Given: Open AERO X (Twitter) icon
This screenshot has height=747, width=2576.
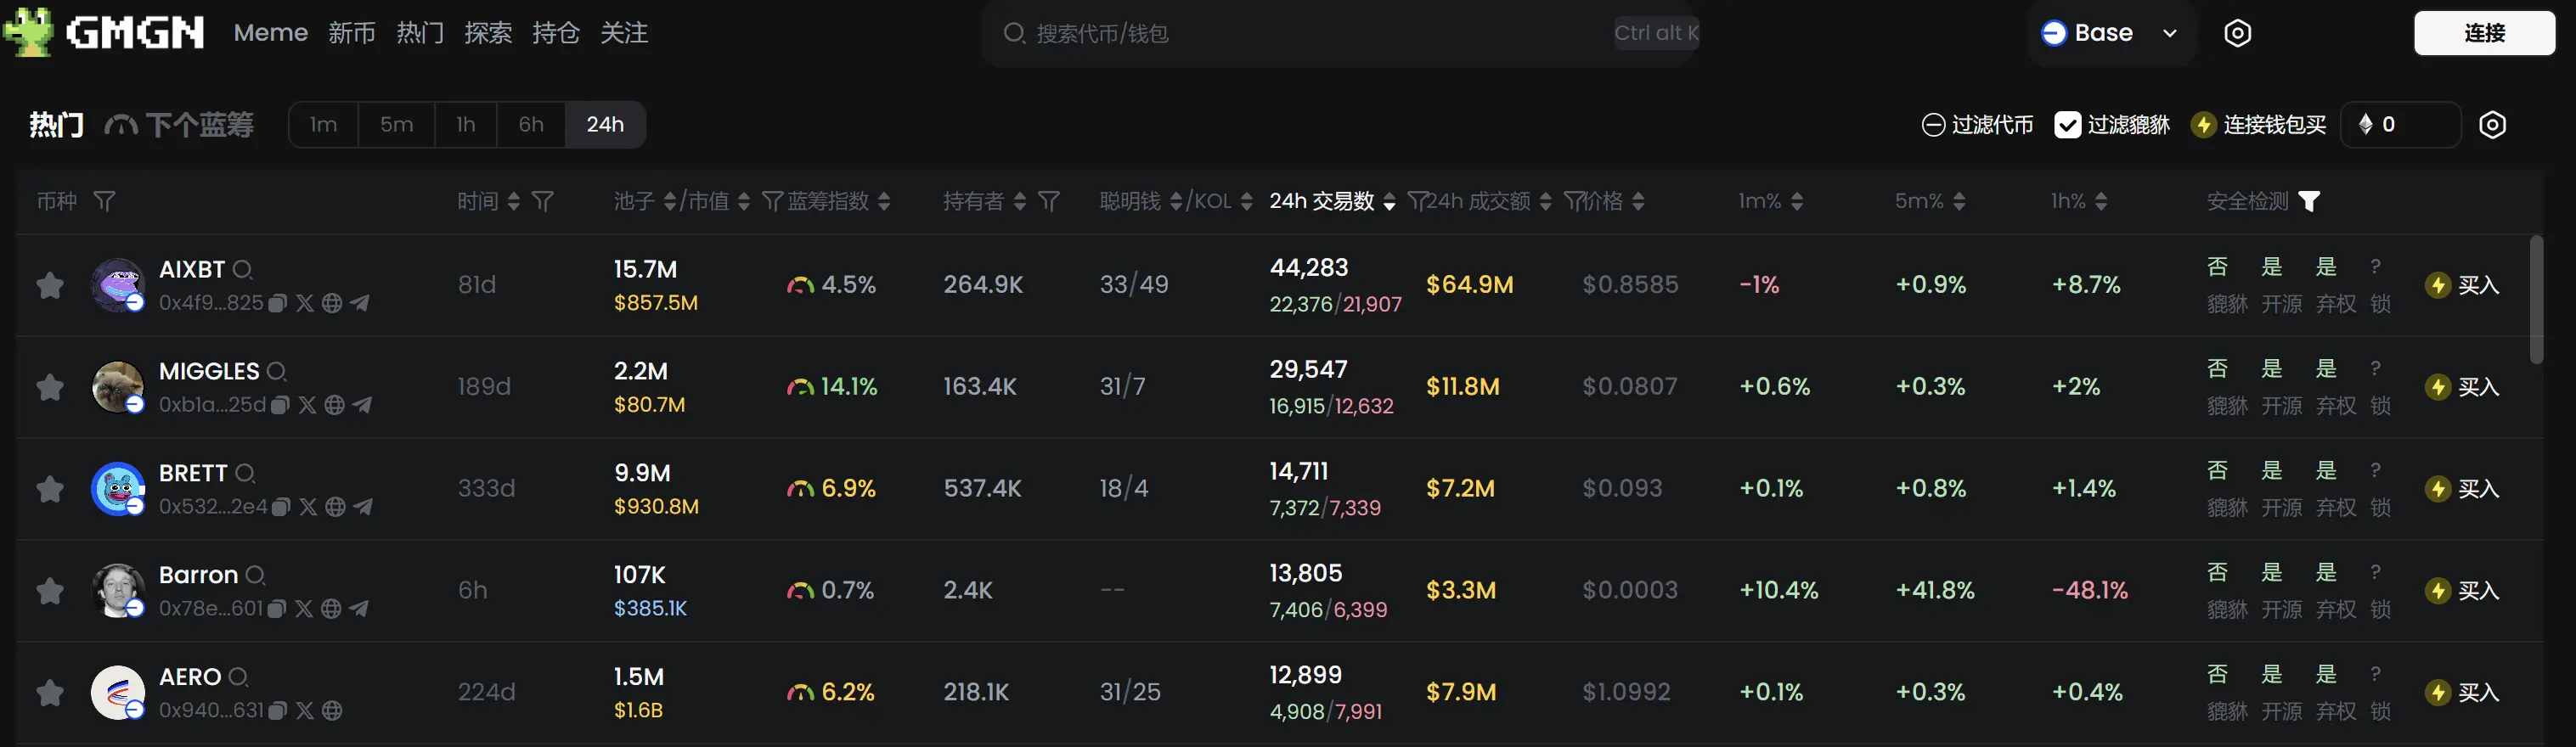Looking at the screenshot, I should tap(305, 710).
